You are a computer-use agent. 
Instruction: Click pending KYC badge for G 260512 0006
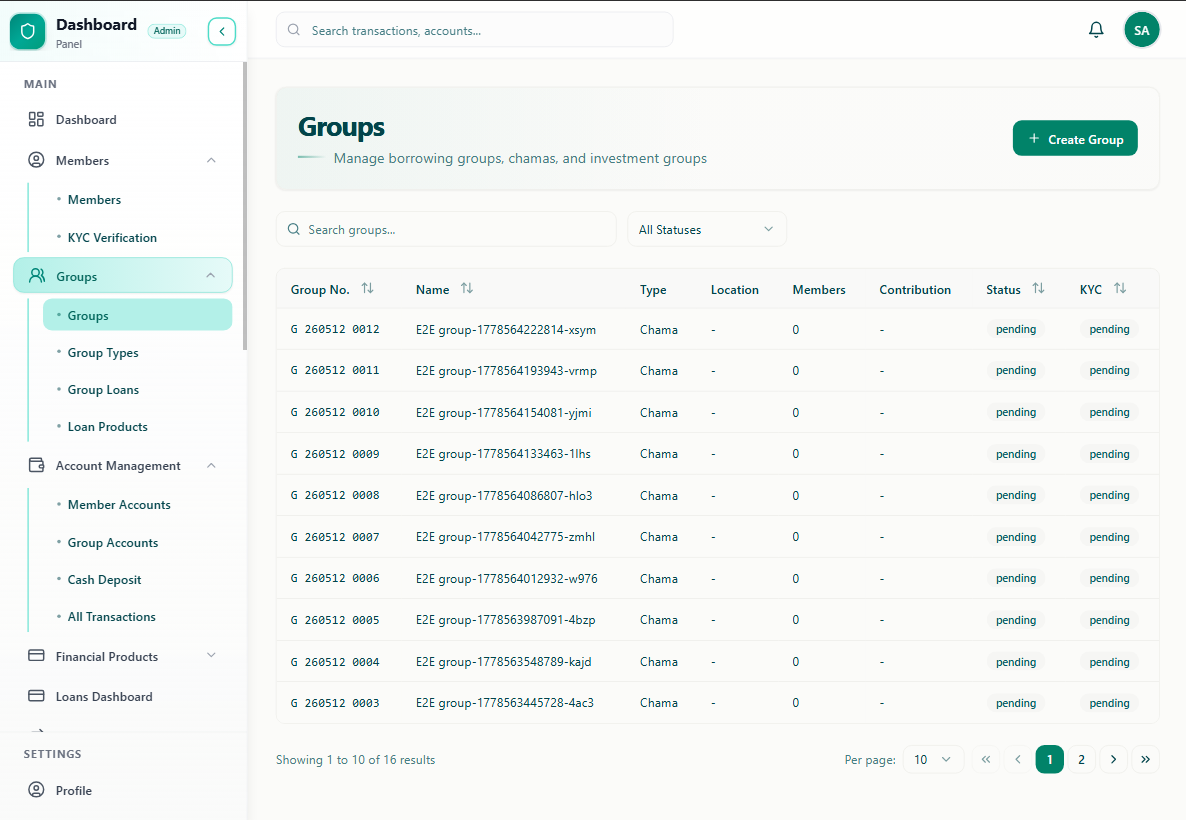tap(1109, 578)
